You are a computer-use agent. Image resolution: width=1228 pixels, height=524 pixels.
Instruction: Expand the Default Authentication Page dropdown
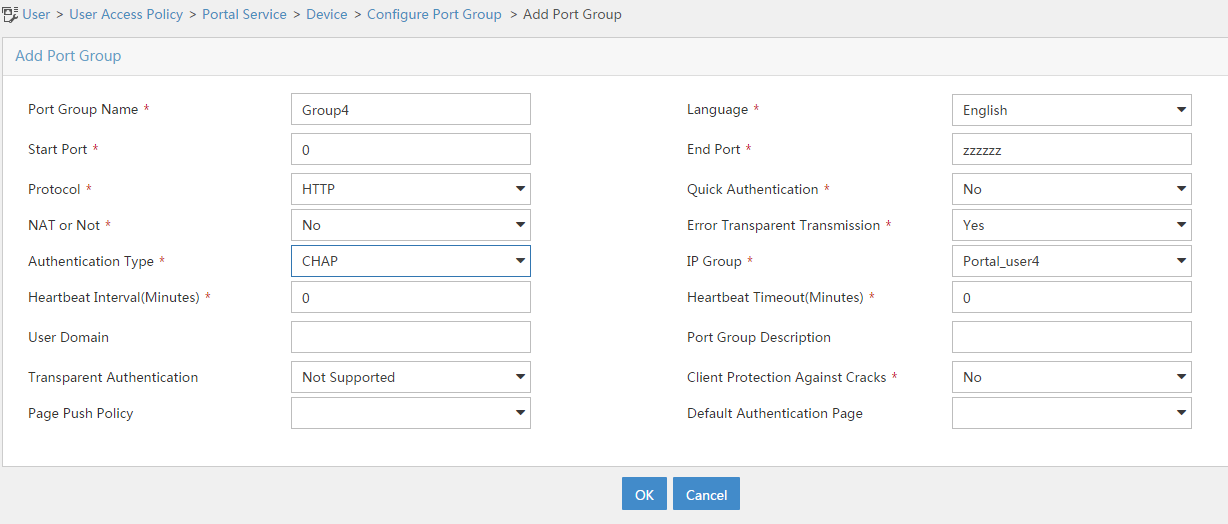(1071, 413)
